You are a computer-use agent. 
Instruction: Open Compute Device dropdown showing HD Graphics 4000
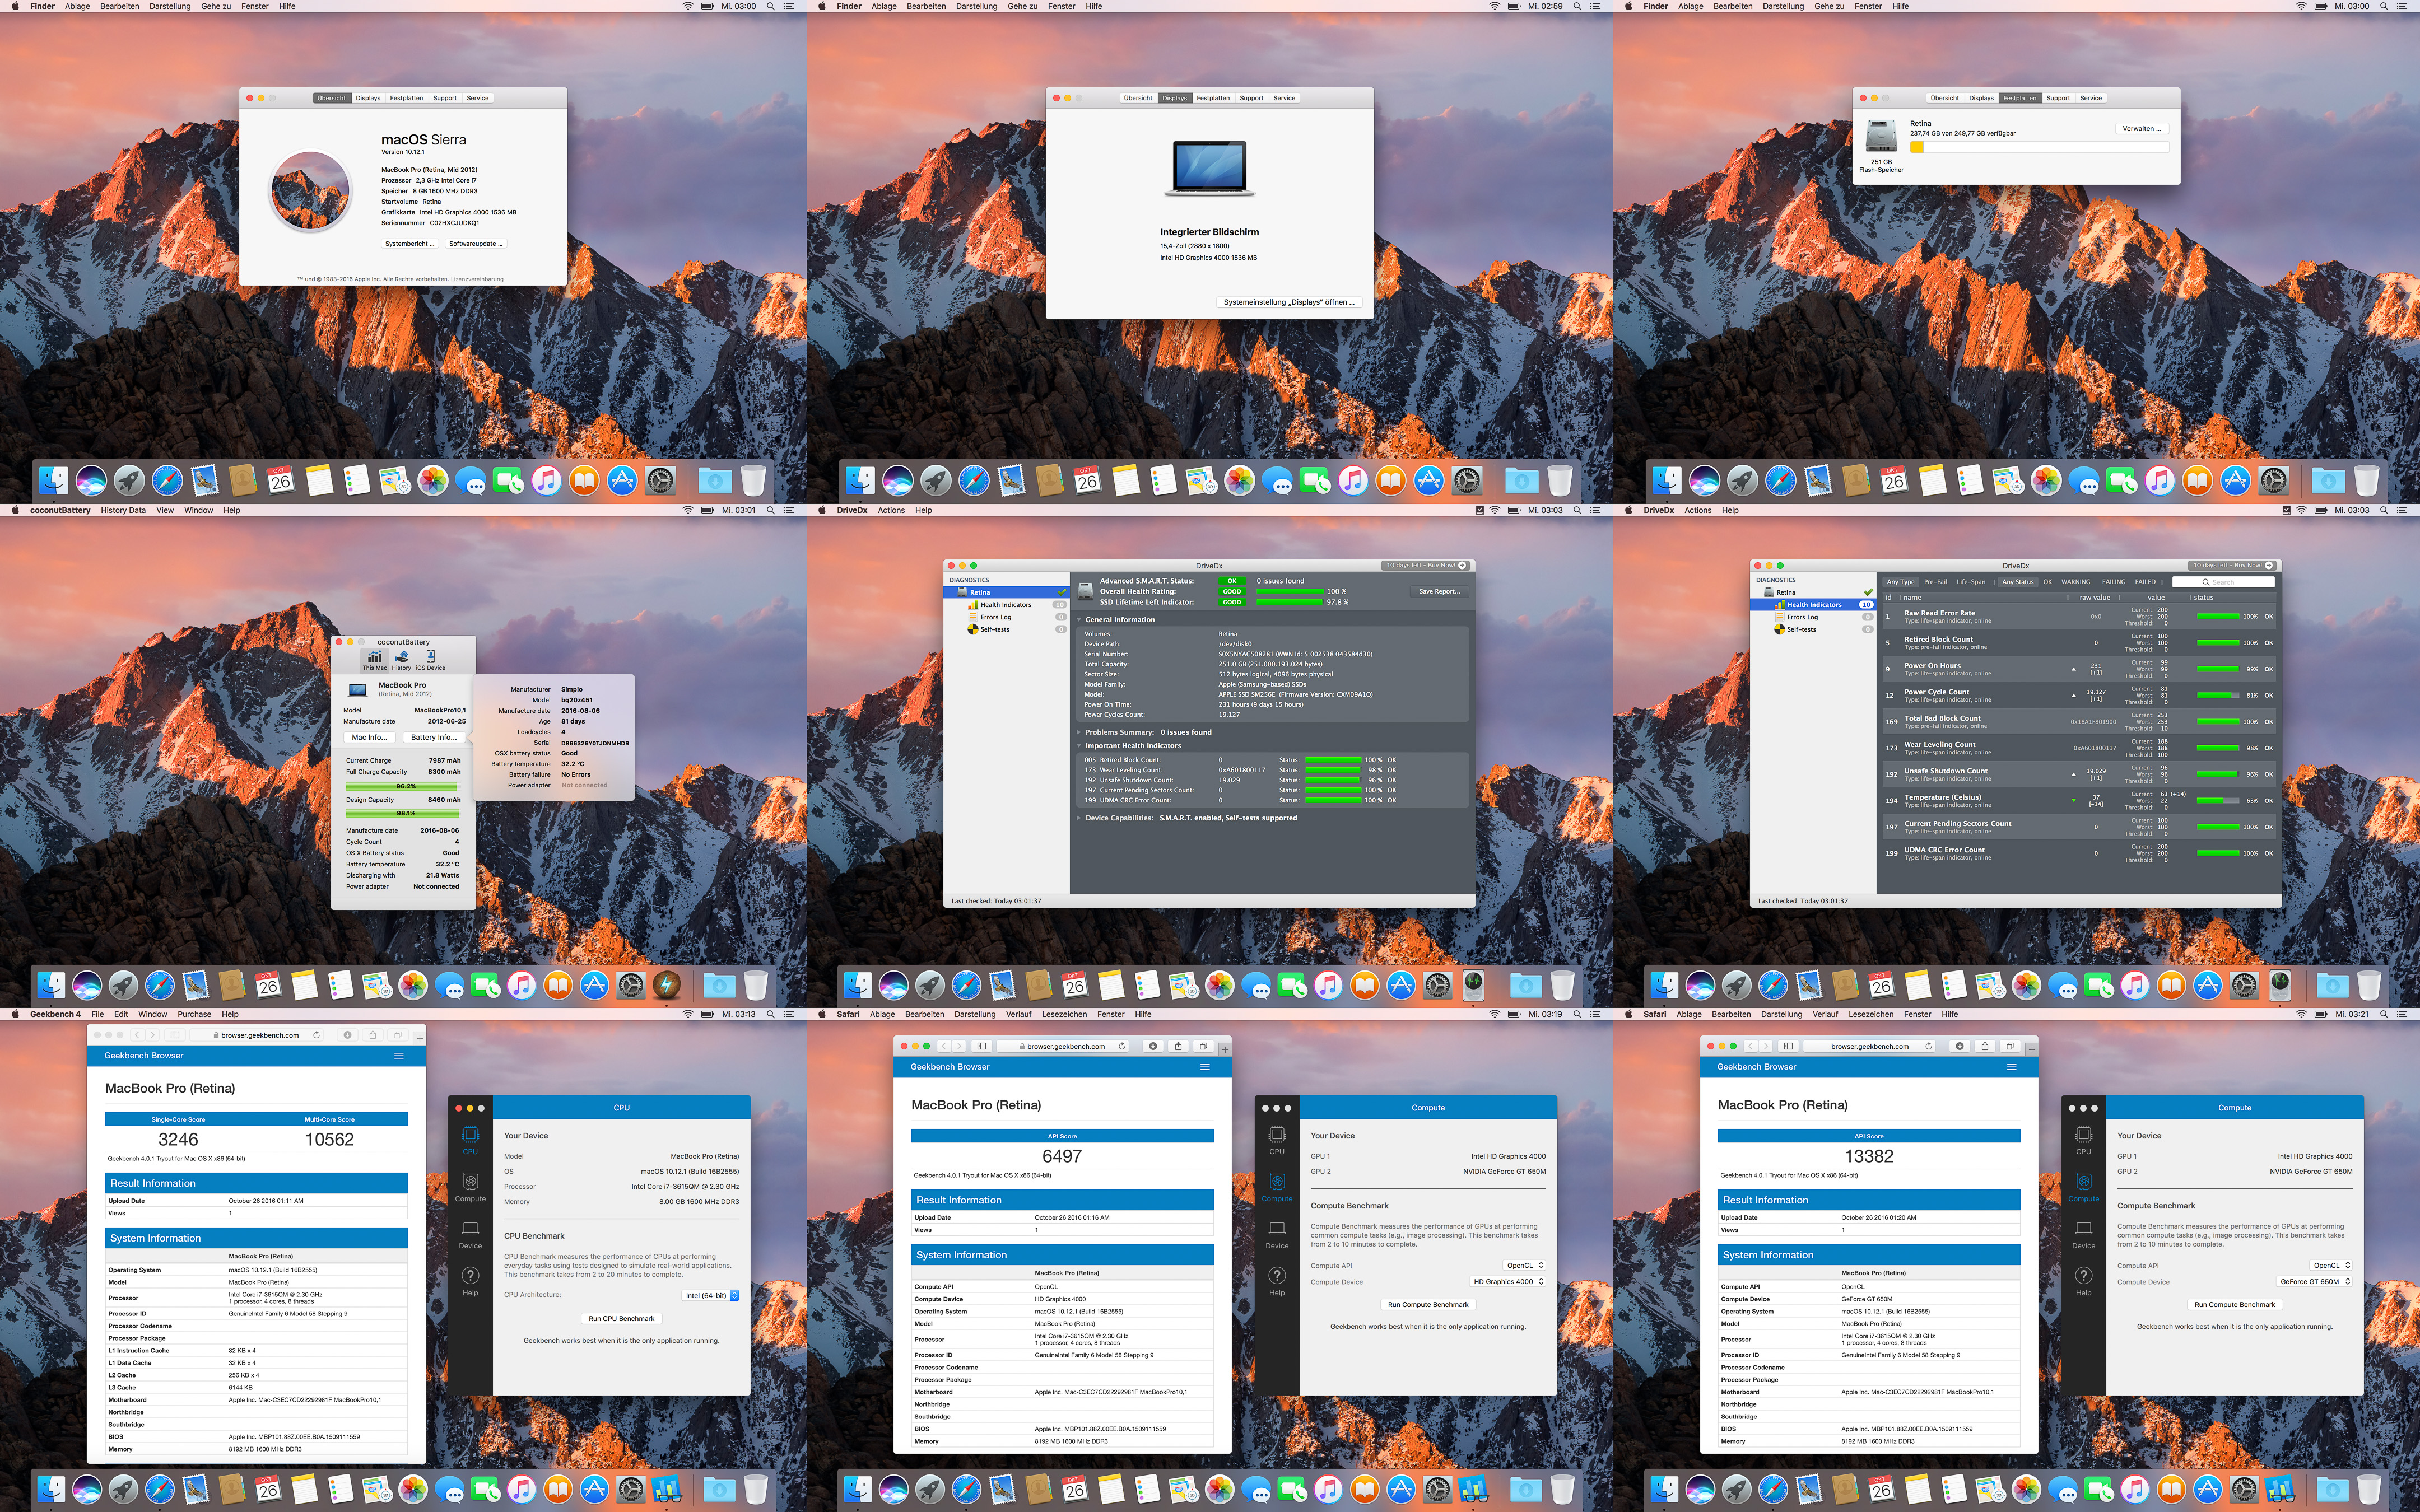(1508, 1281)
